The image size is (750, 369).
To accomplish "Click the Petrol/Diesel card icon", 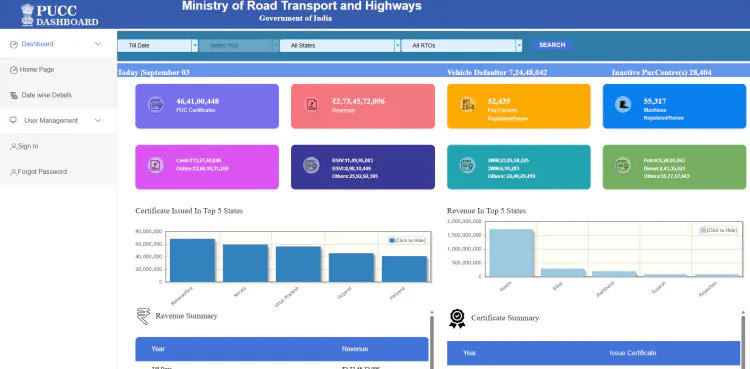I will [623, 166].
